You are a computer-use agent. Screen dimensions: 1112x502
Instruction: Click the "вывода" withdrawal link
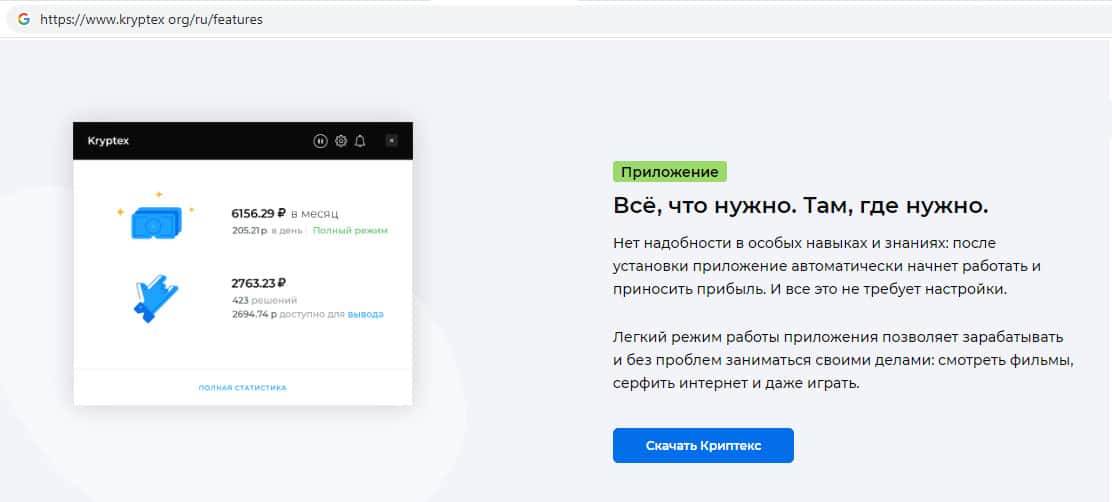(x=365, y=314)
